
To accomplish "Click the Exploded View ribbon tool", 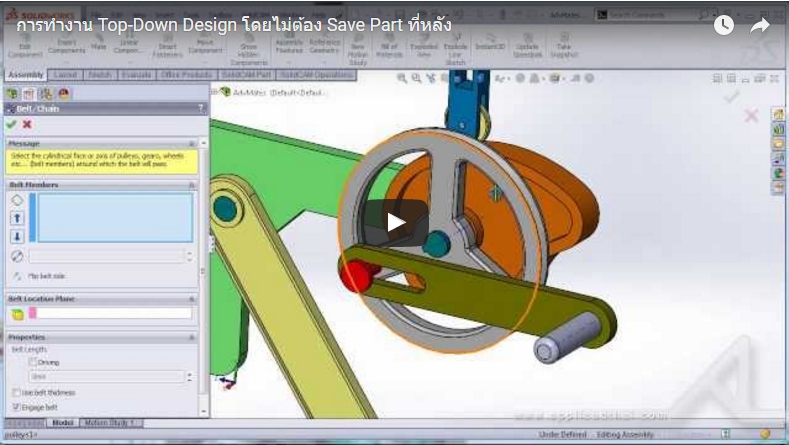I will (424, 46).
